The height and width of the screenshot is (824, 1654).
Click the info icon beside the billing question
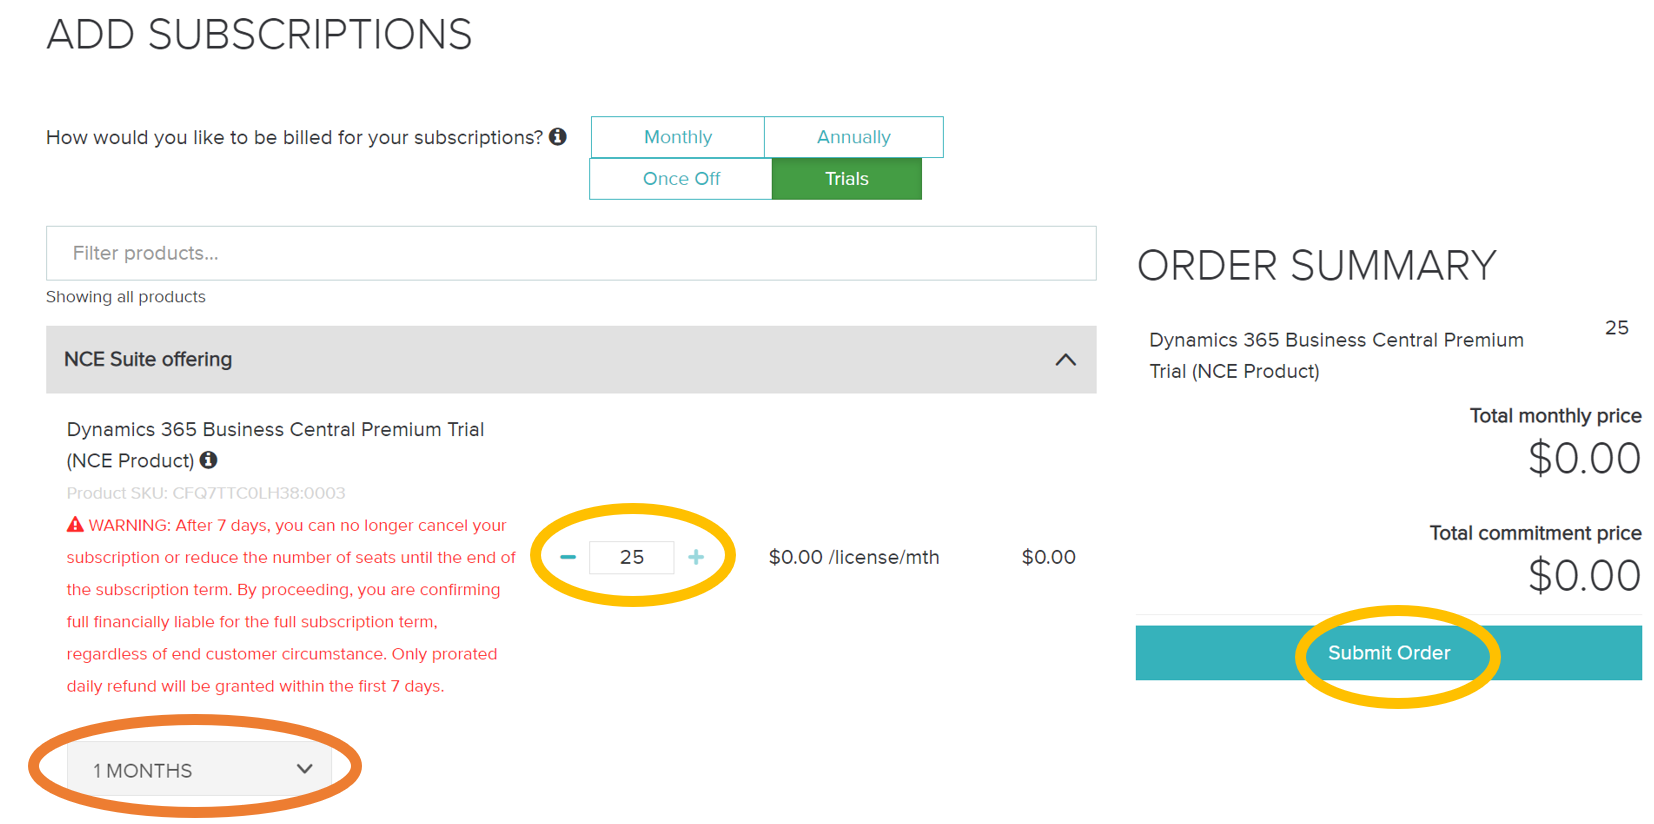[x=560, y=136]
